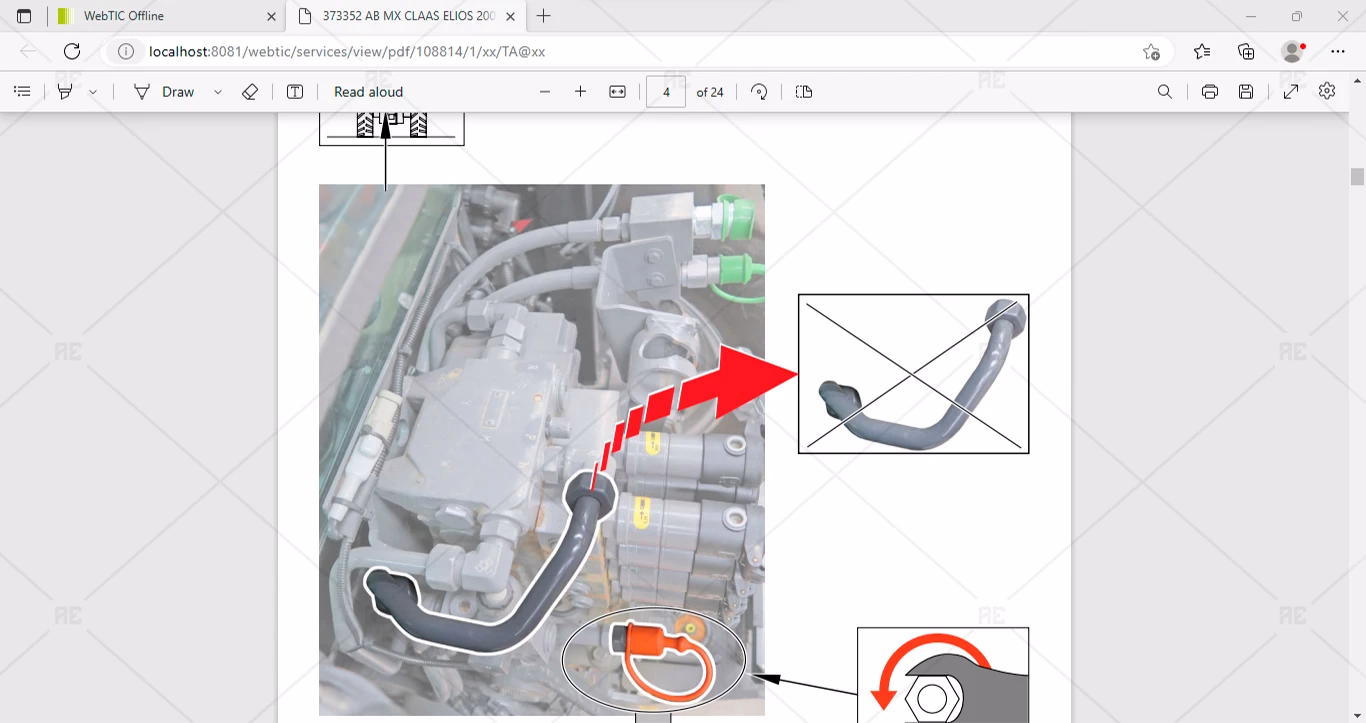The height and width of the screenshot is (723, 1366).
Task: Toggle Fit to width view
Action: click(x=617, y=92)
